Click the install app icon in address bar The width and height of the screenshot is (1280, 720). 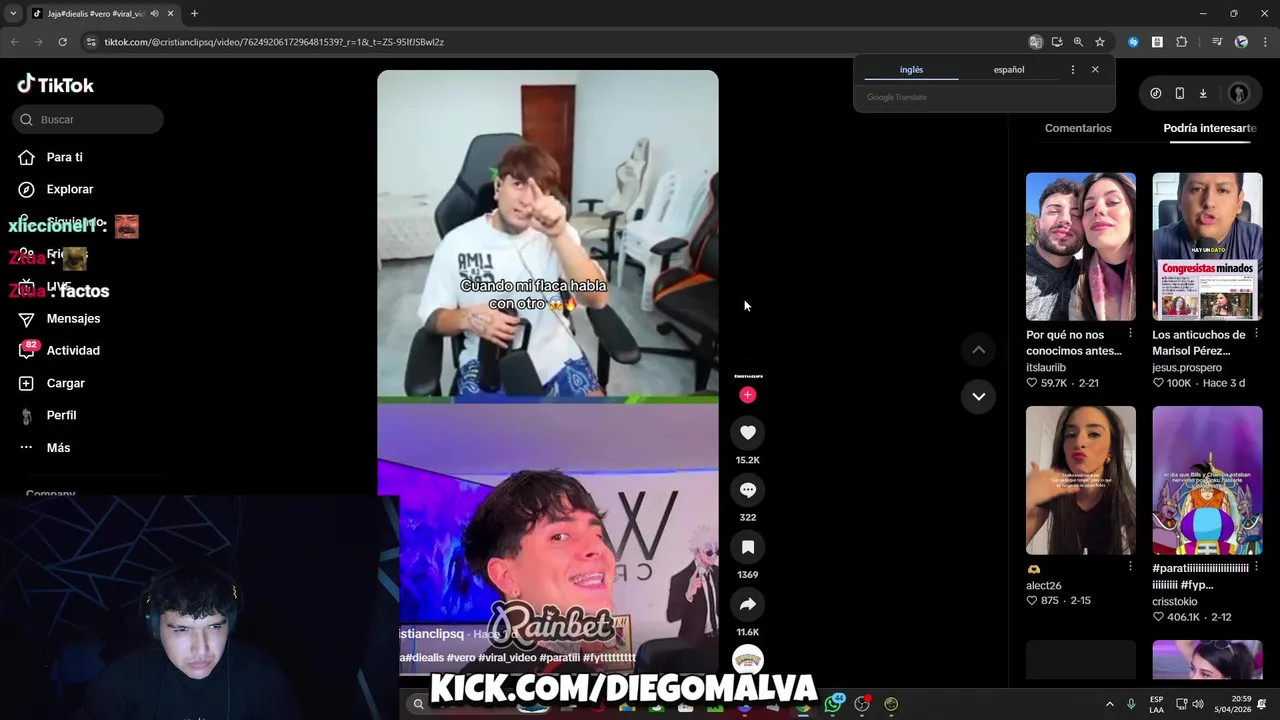(x=1057, y=42)
